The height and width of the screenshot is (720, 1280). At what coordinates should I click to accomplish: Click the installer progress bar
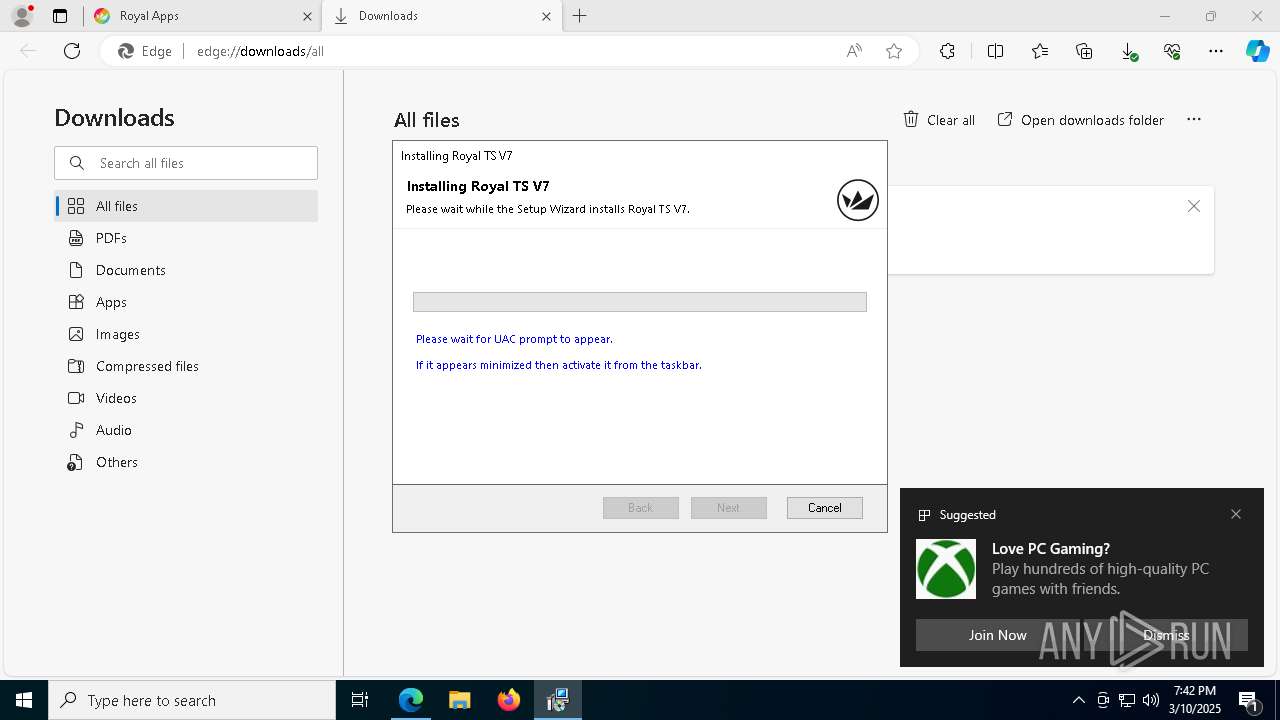(640, 302)
